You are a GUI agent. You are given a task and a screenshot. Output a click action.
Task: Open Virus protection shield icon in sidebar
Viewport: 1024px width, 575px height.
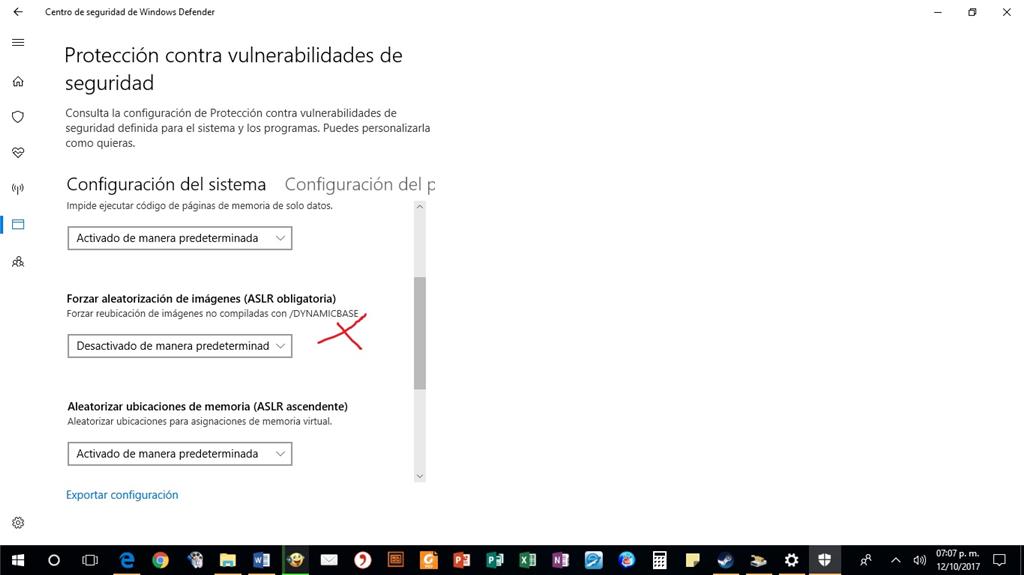pyautogui.click(x=18, y=117)
